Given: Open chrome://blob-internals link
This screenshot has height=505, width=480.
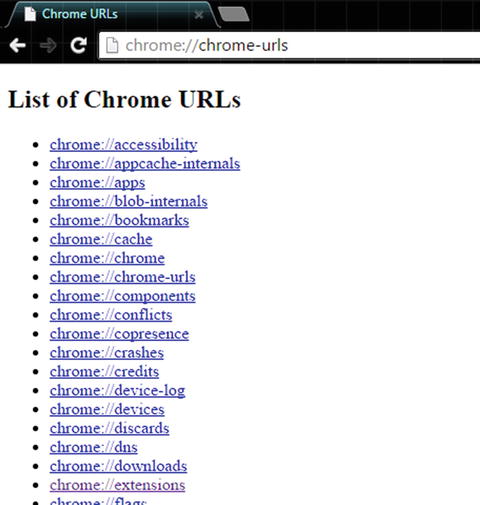Looking at the screenshot, I should coord(129,201).
